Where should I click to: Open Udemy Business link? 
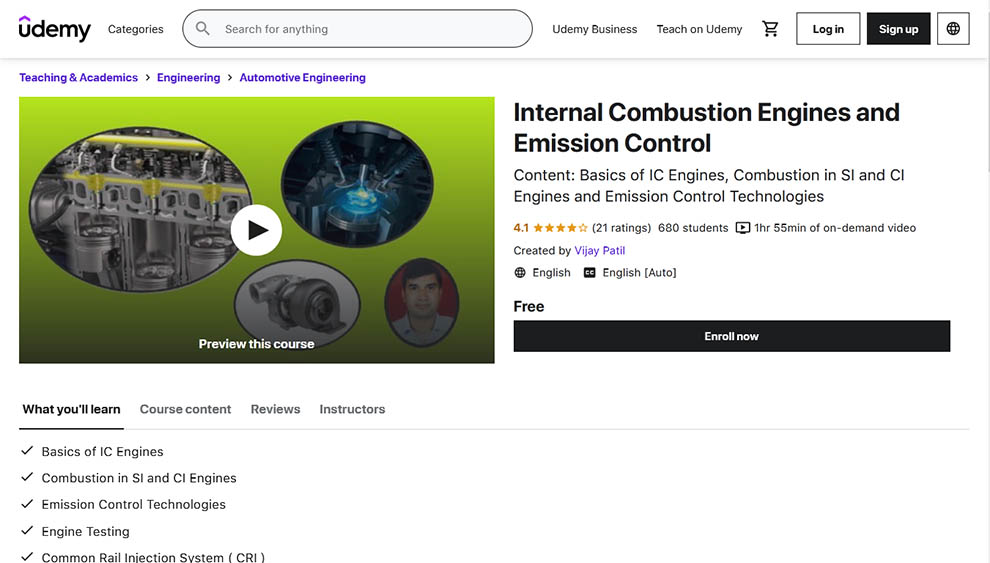click(594, 29)
